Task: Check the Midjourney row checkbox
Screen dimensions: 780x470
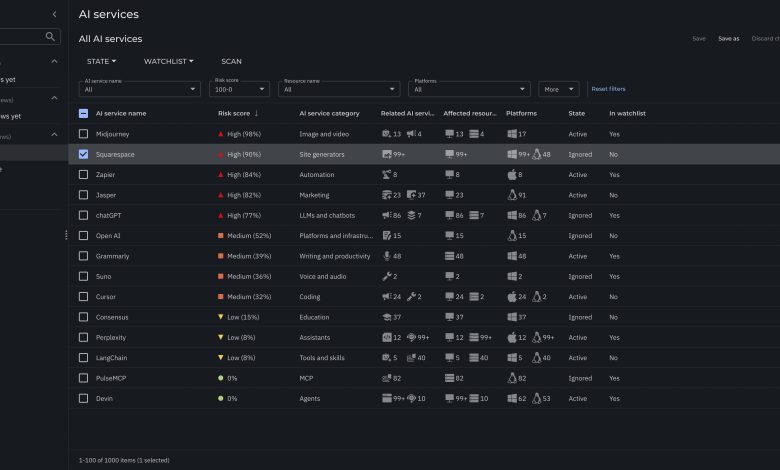Action: point(83,134)
